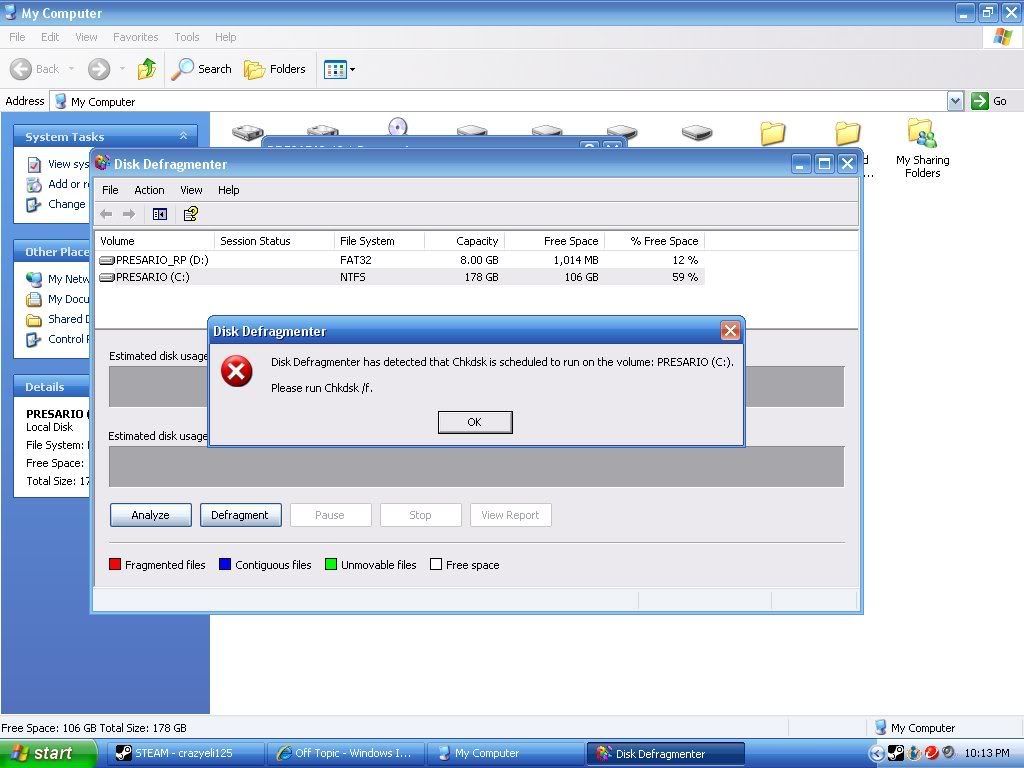Image resolution: width=1024 pixels, height=768 pixels.
Task: Open My Computer File menu
Action: click(x=17, y=37)
